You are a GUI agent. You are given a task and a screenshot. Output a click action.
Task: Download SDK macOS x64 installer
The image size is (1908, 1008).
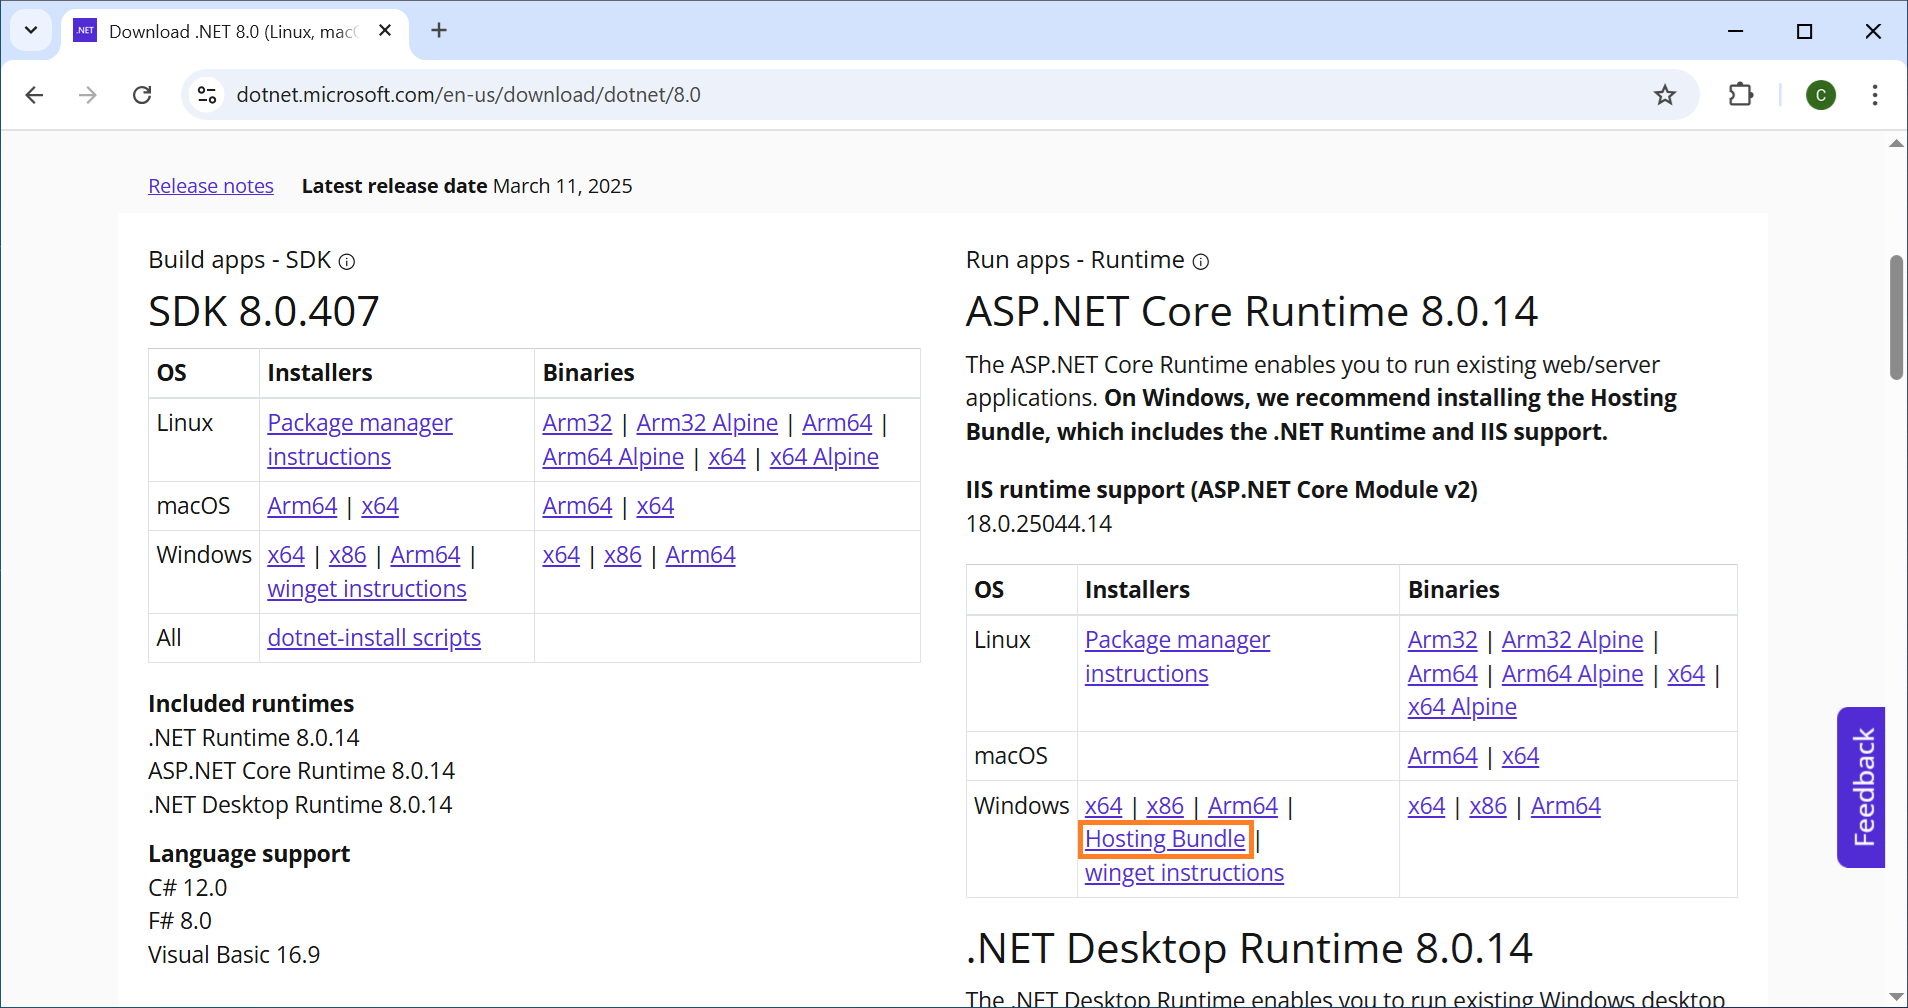380,506
